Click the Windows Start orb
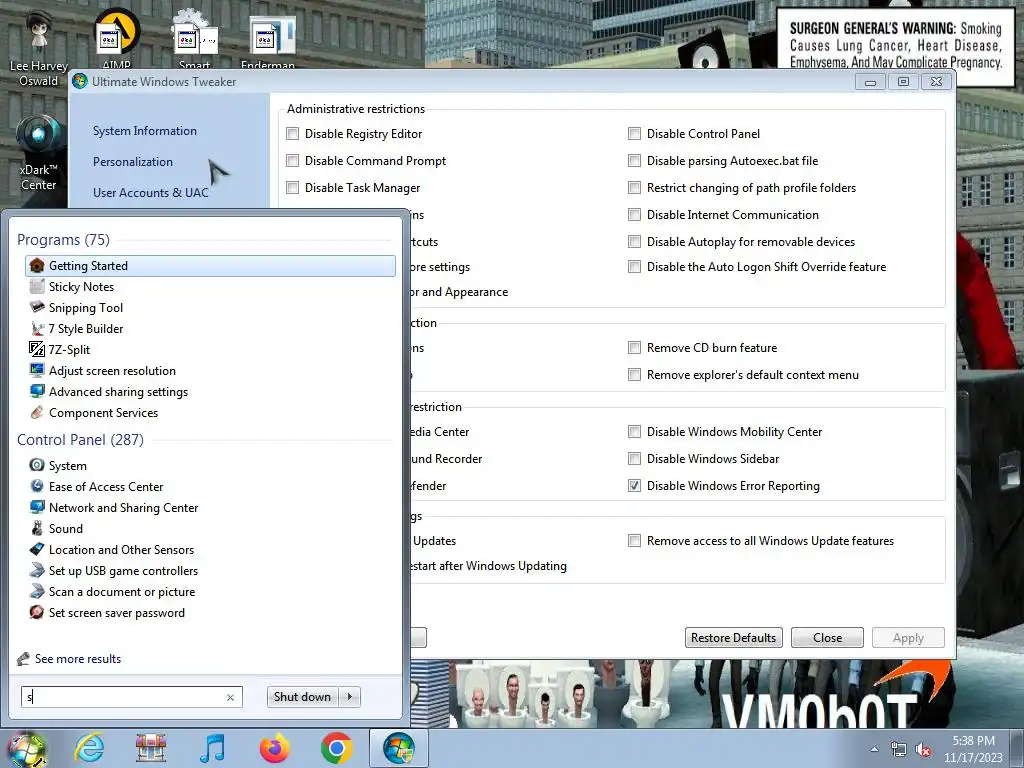1024x768 pixels. coord(27,748)
